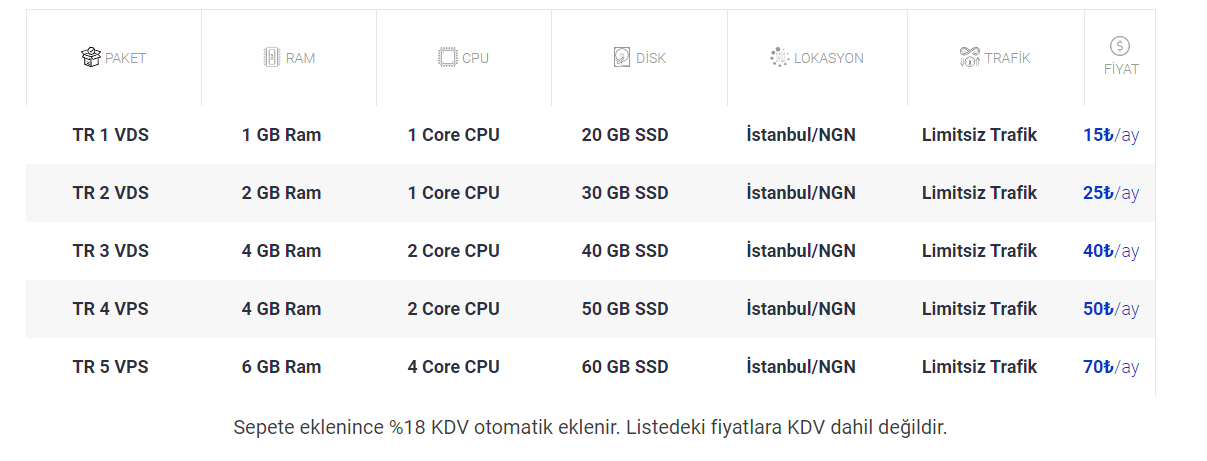Click the RAM memory icon

pos(270,57)
